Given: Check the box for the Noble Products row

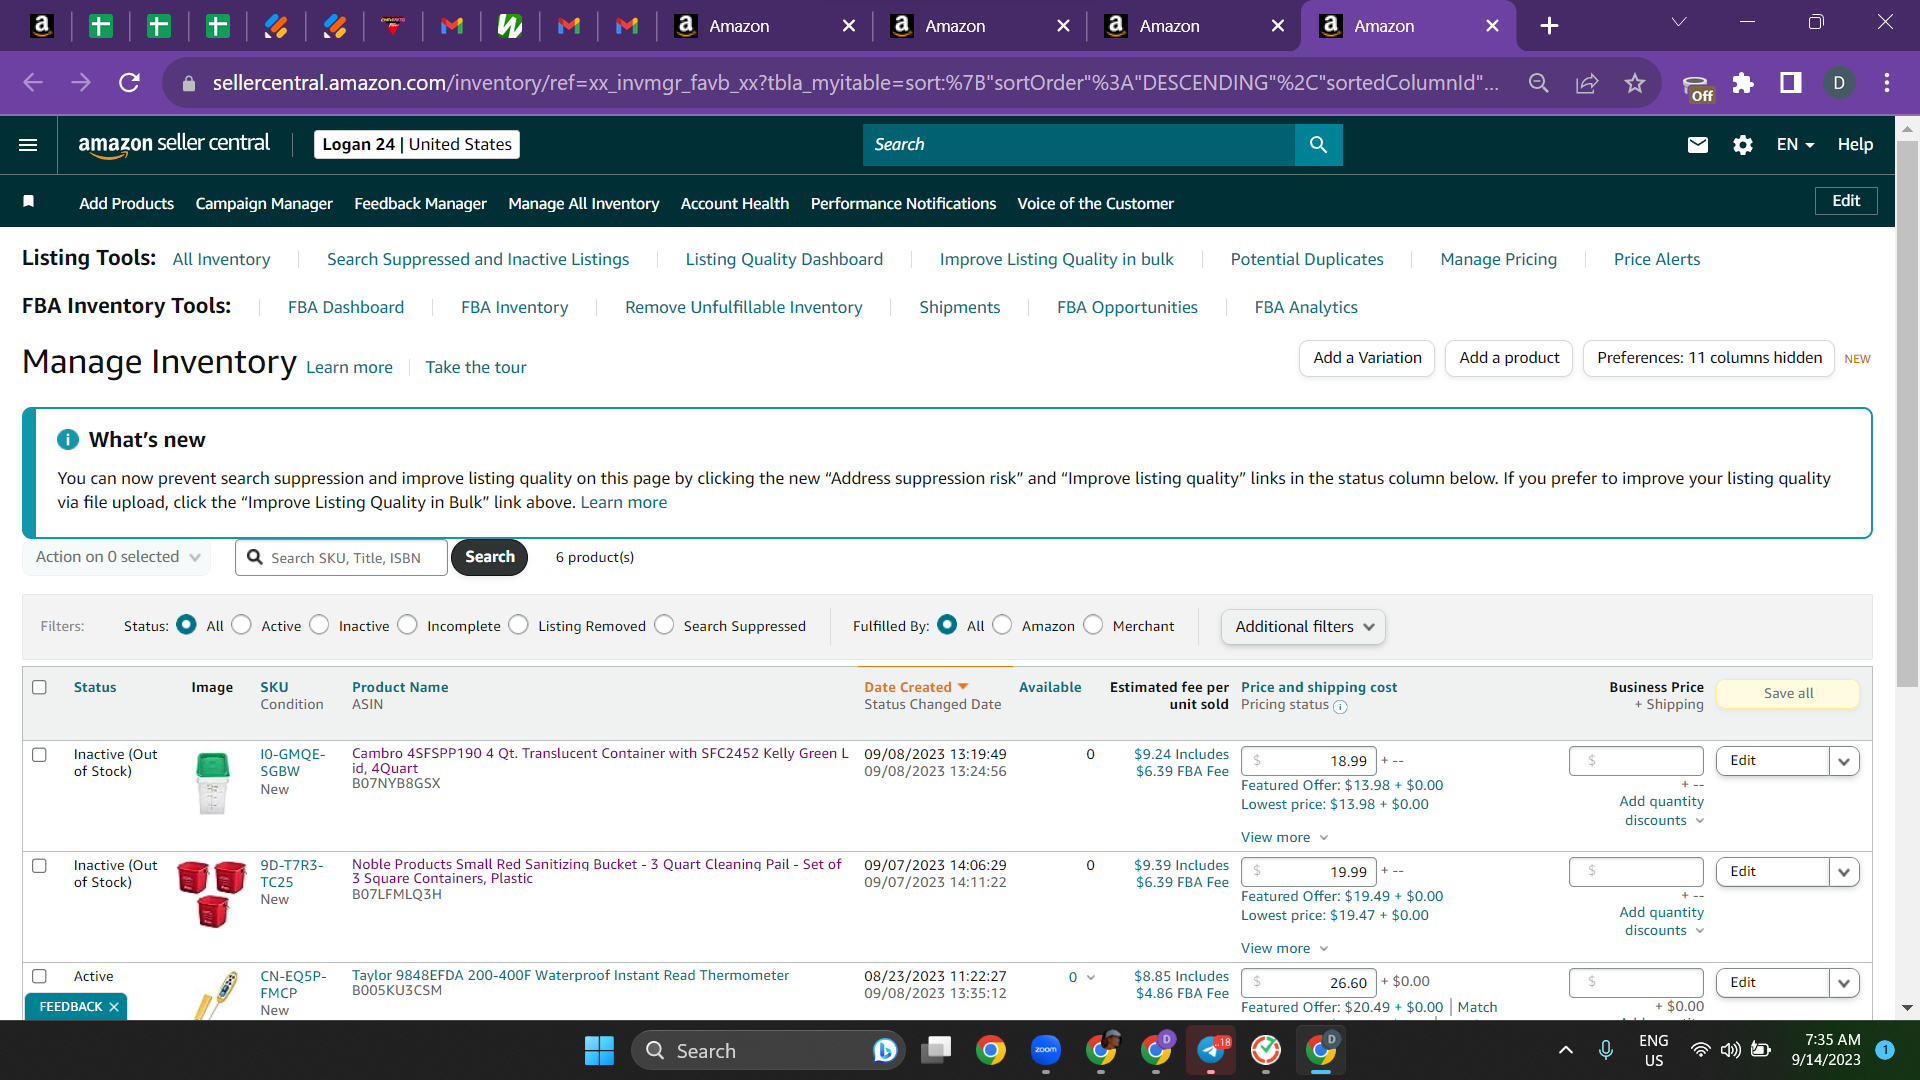Looking at the screenshot, I should (39, 866).
